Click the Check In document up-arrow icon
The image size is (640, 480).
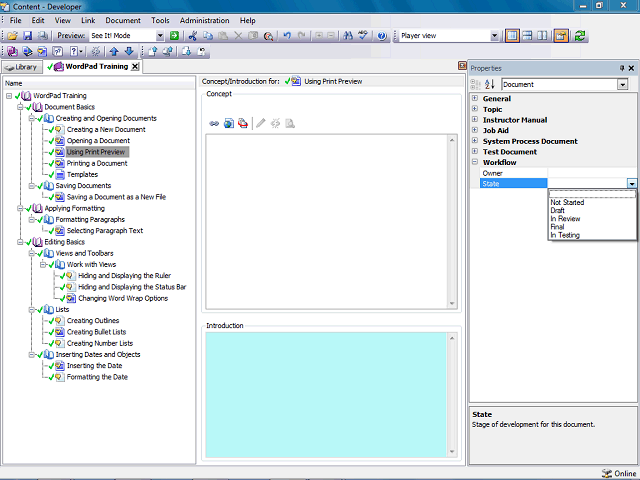(x=153, y=51)
